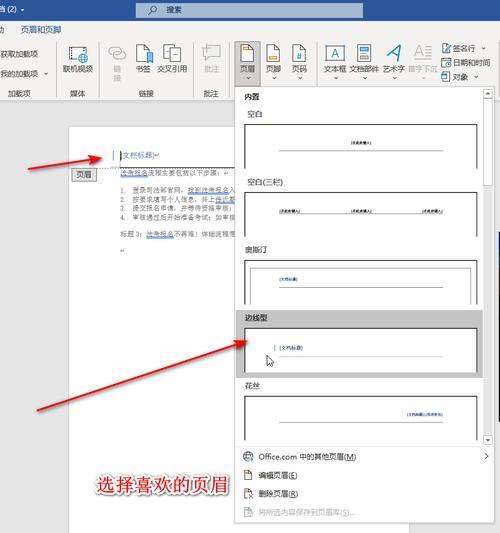Screen dimensions: 500x533
Task: Expand the Quick Parts dropdown chevron
Action: (365, 78)
